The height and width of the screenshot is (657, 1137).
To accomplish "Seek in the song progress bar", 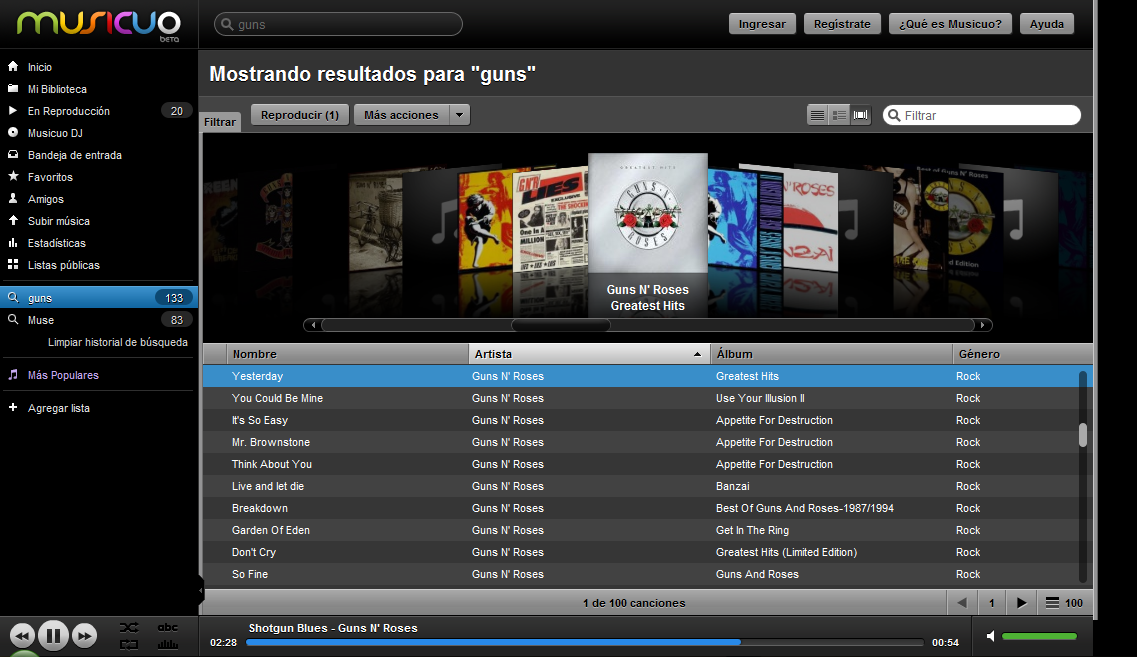I will pyautogui.click(x=584, y=642).
